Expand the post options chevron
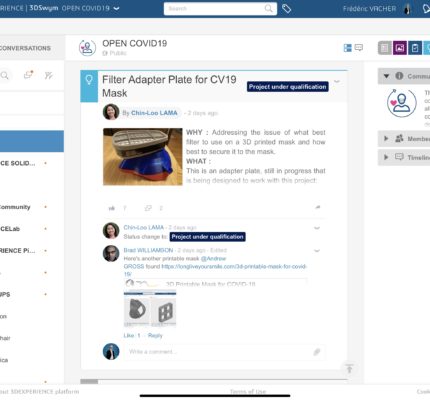This screenshot has height=400, width=430. click(x=337, y=82)
